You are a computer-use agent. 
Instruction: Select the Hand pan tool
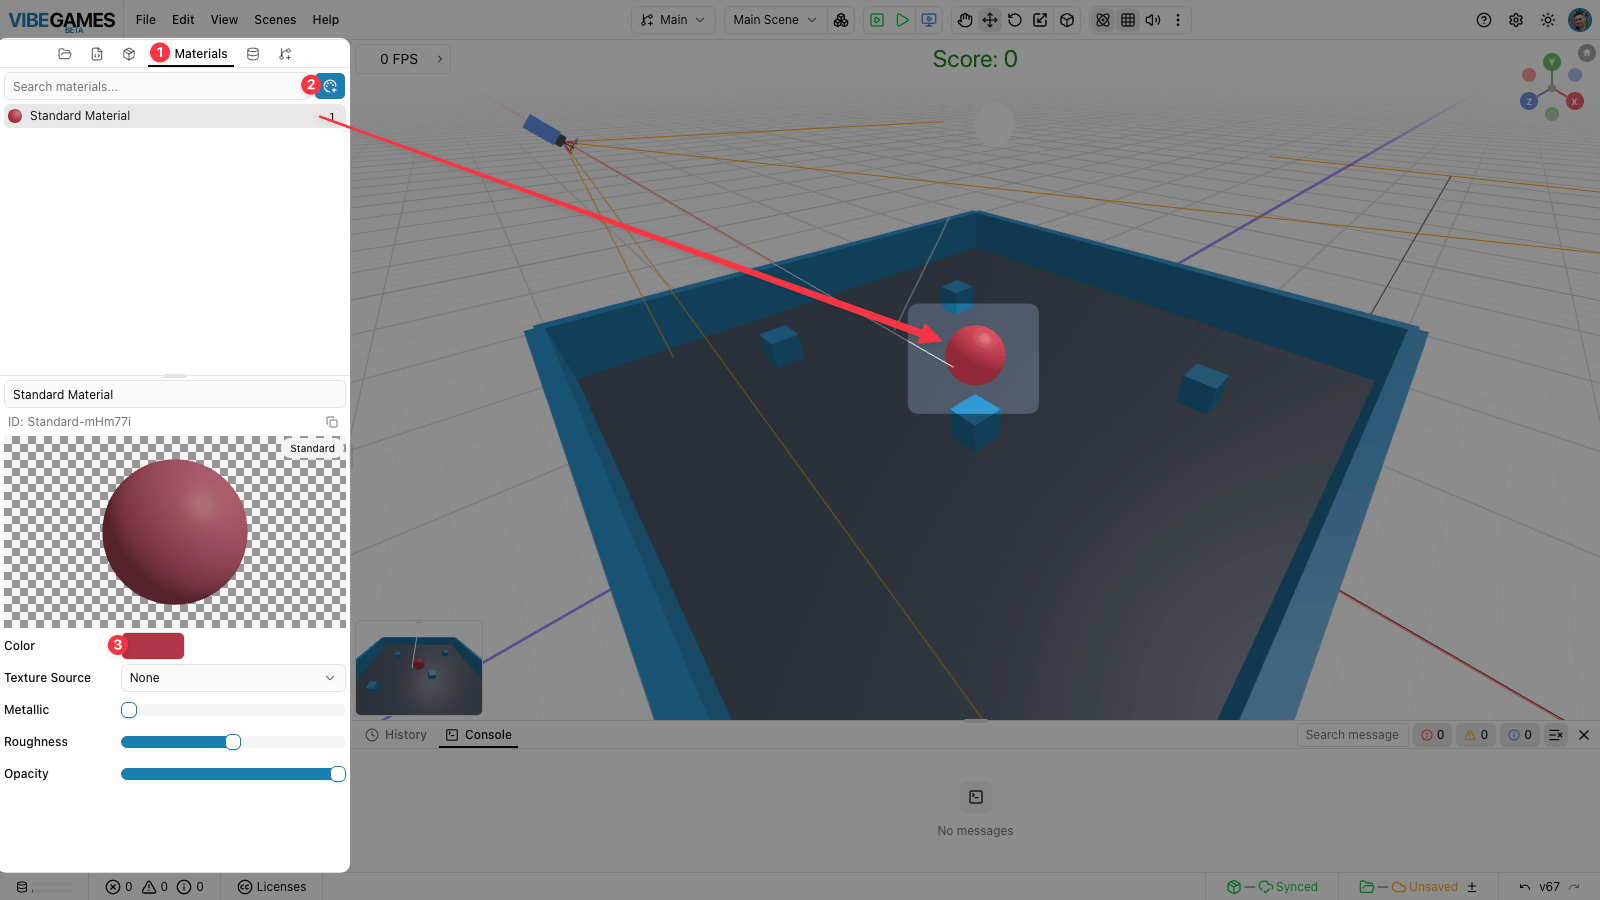(965, 20)
